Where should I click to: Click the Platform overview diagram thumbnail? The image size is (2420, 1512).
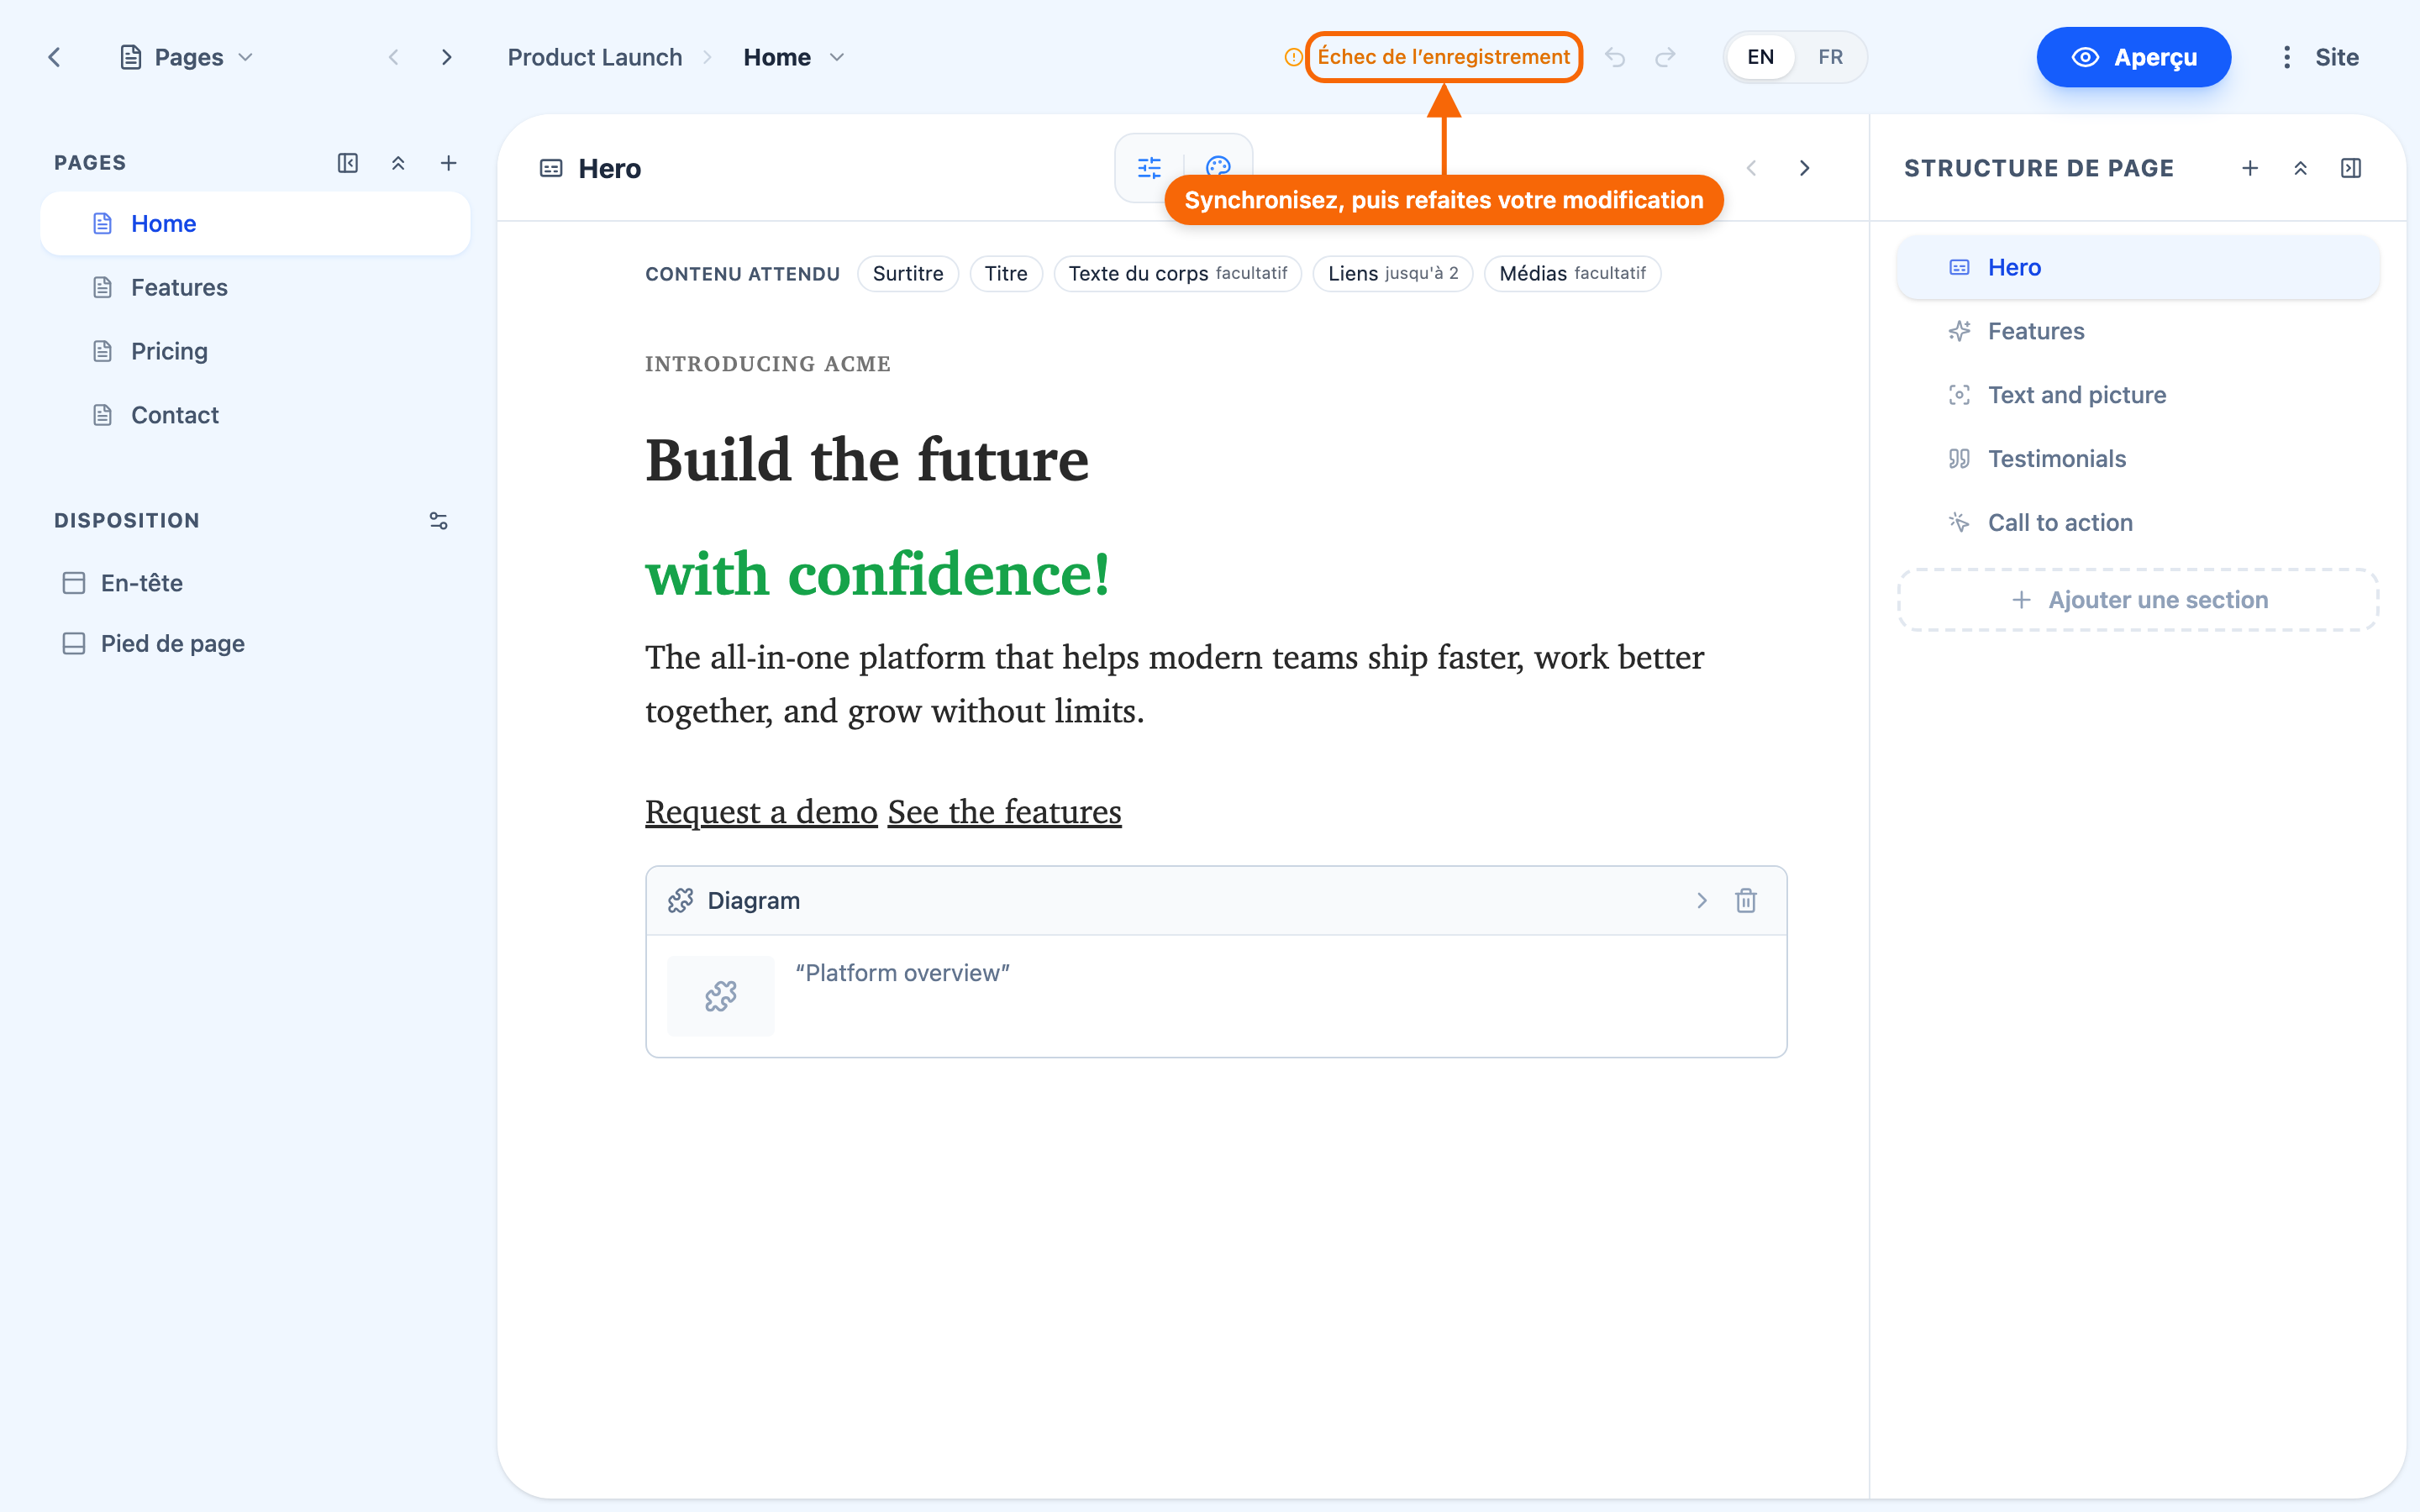click(720, 995)
